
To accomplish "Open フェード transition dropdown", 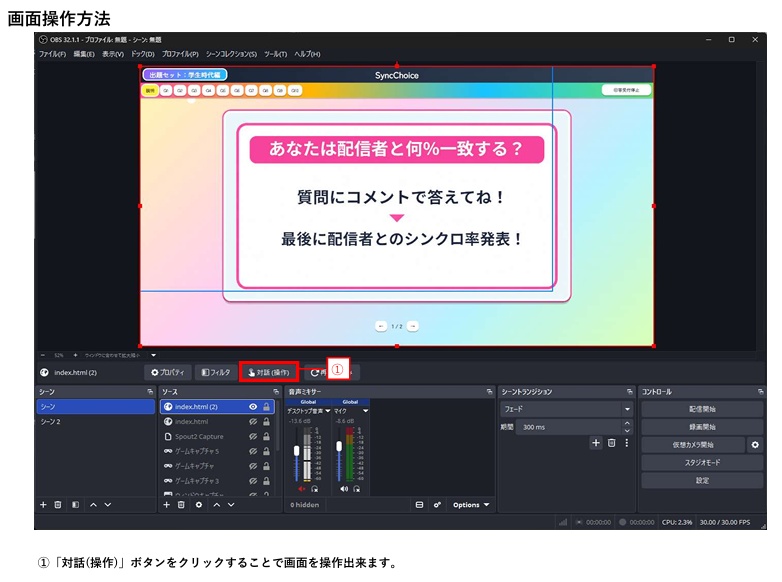I will 567,409.
